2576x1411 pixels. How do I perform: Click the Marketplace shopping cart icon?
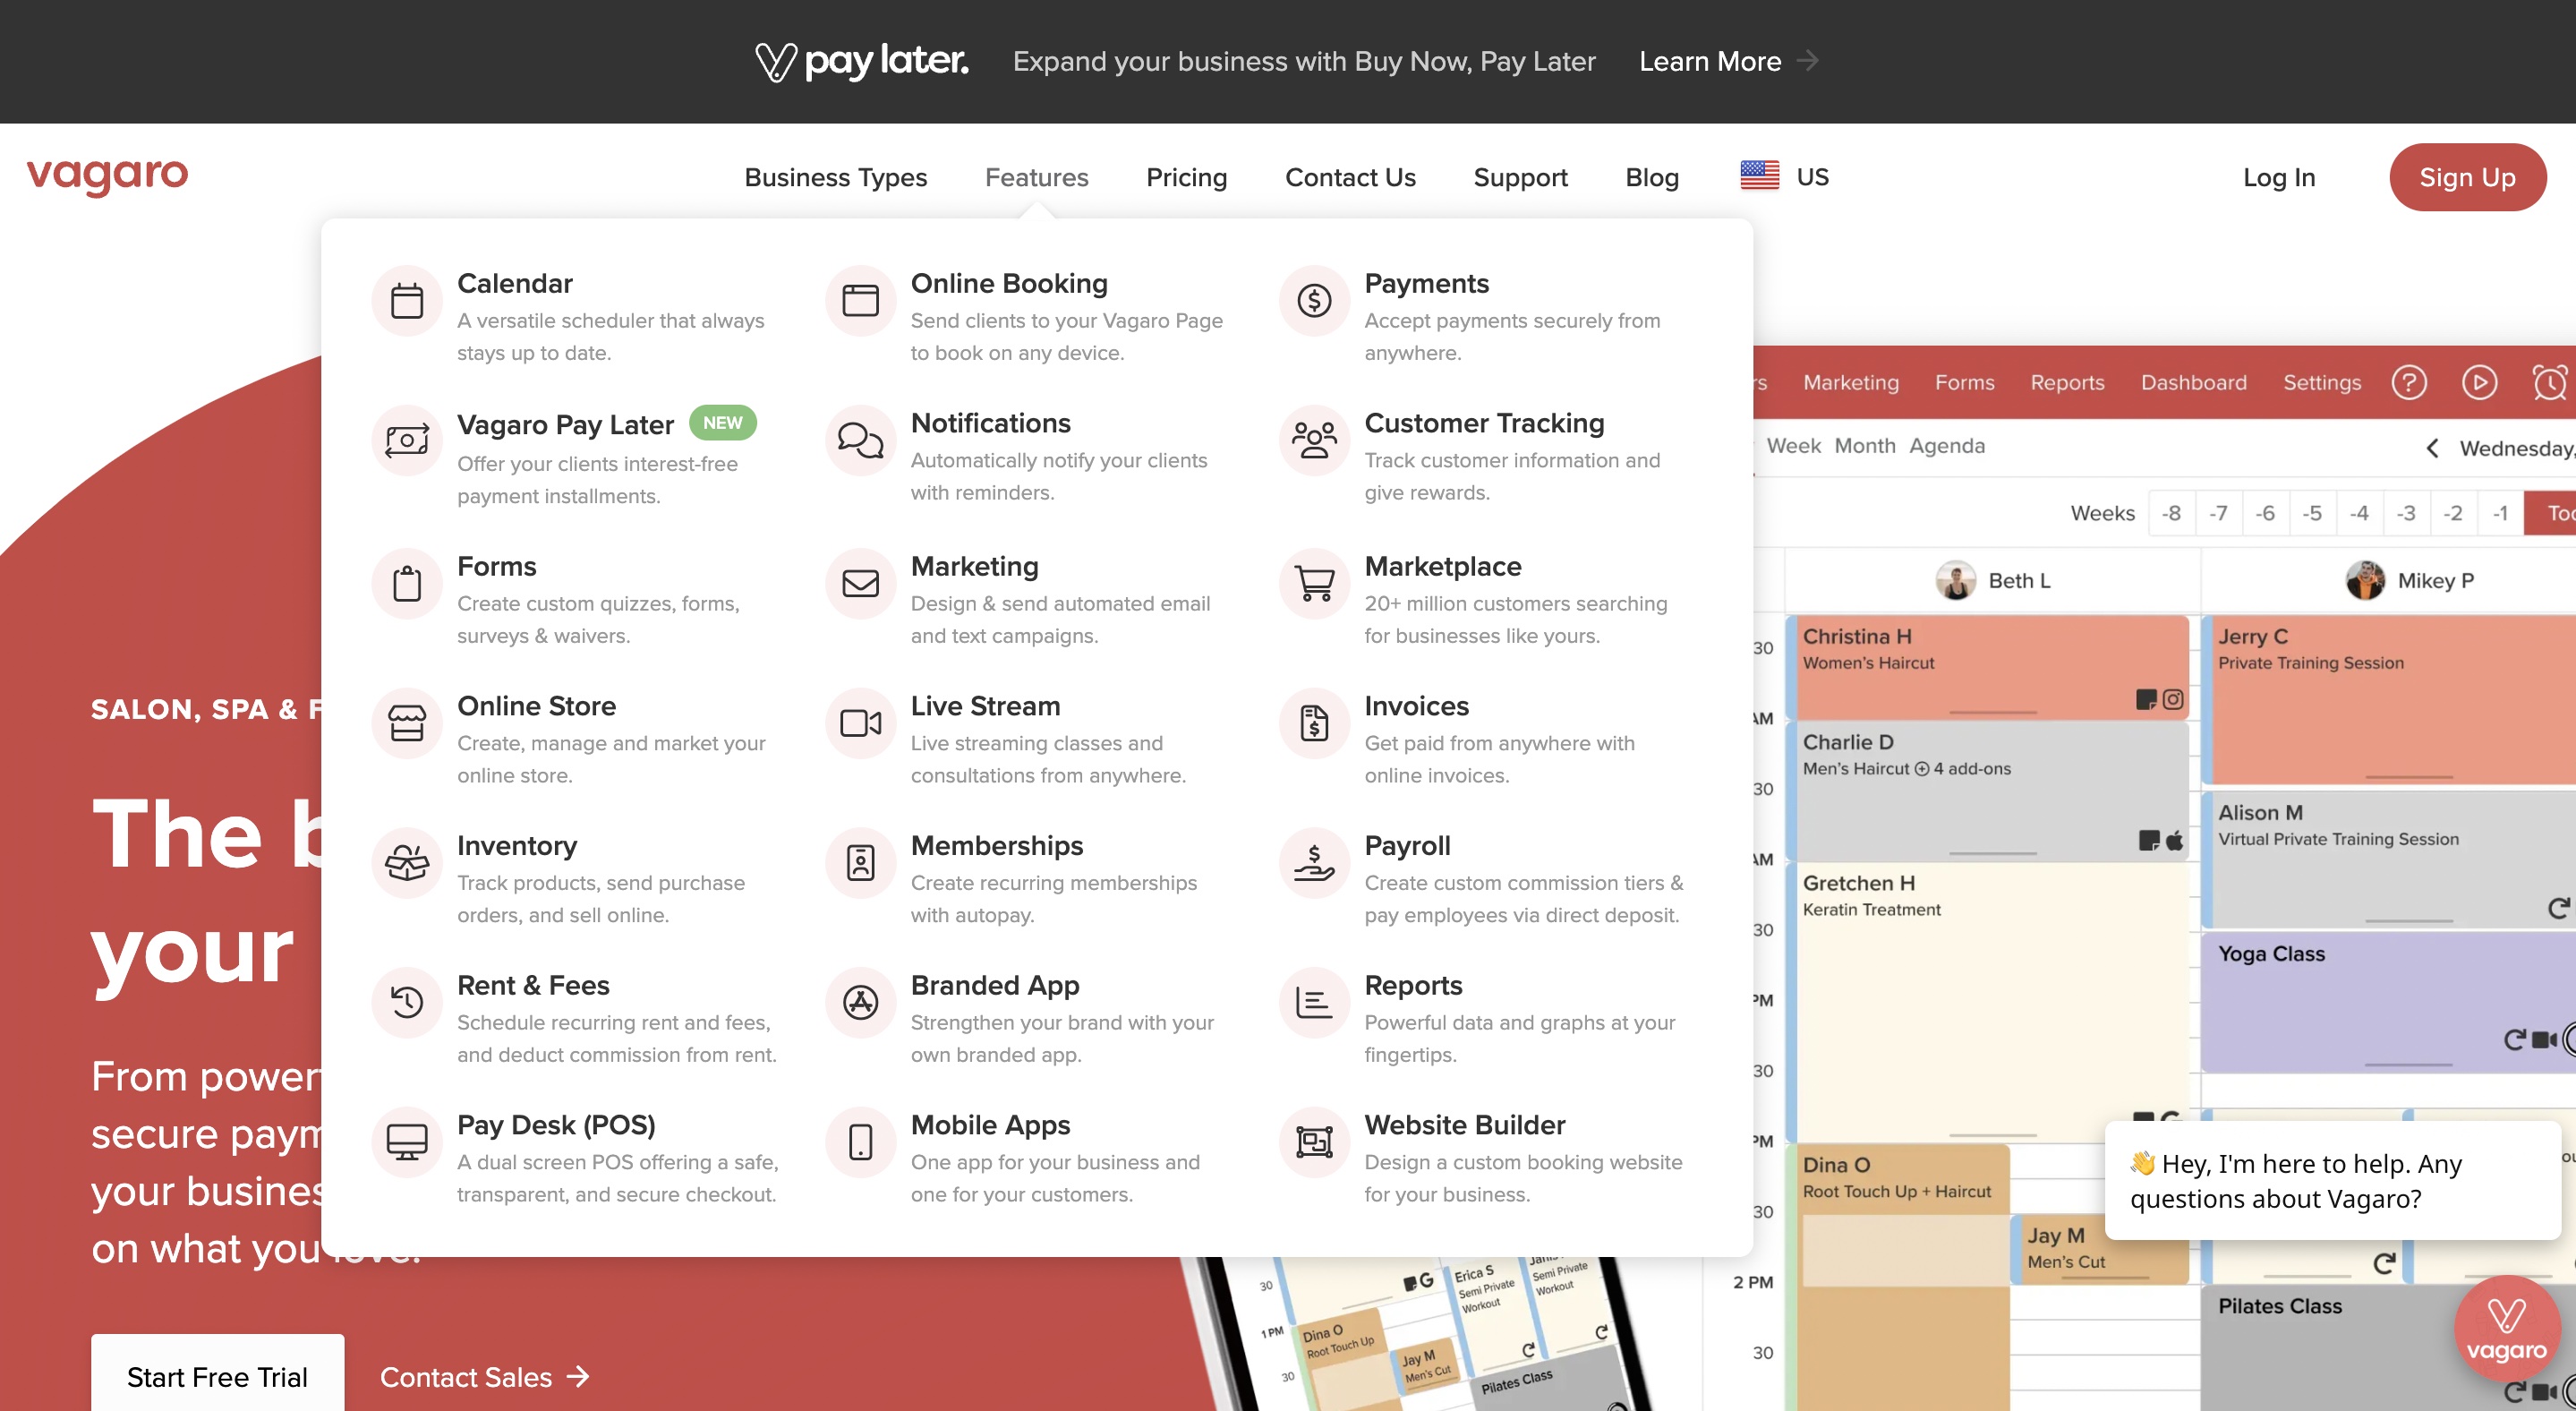tap(1314, 583)
